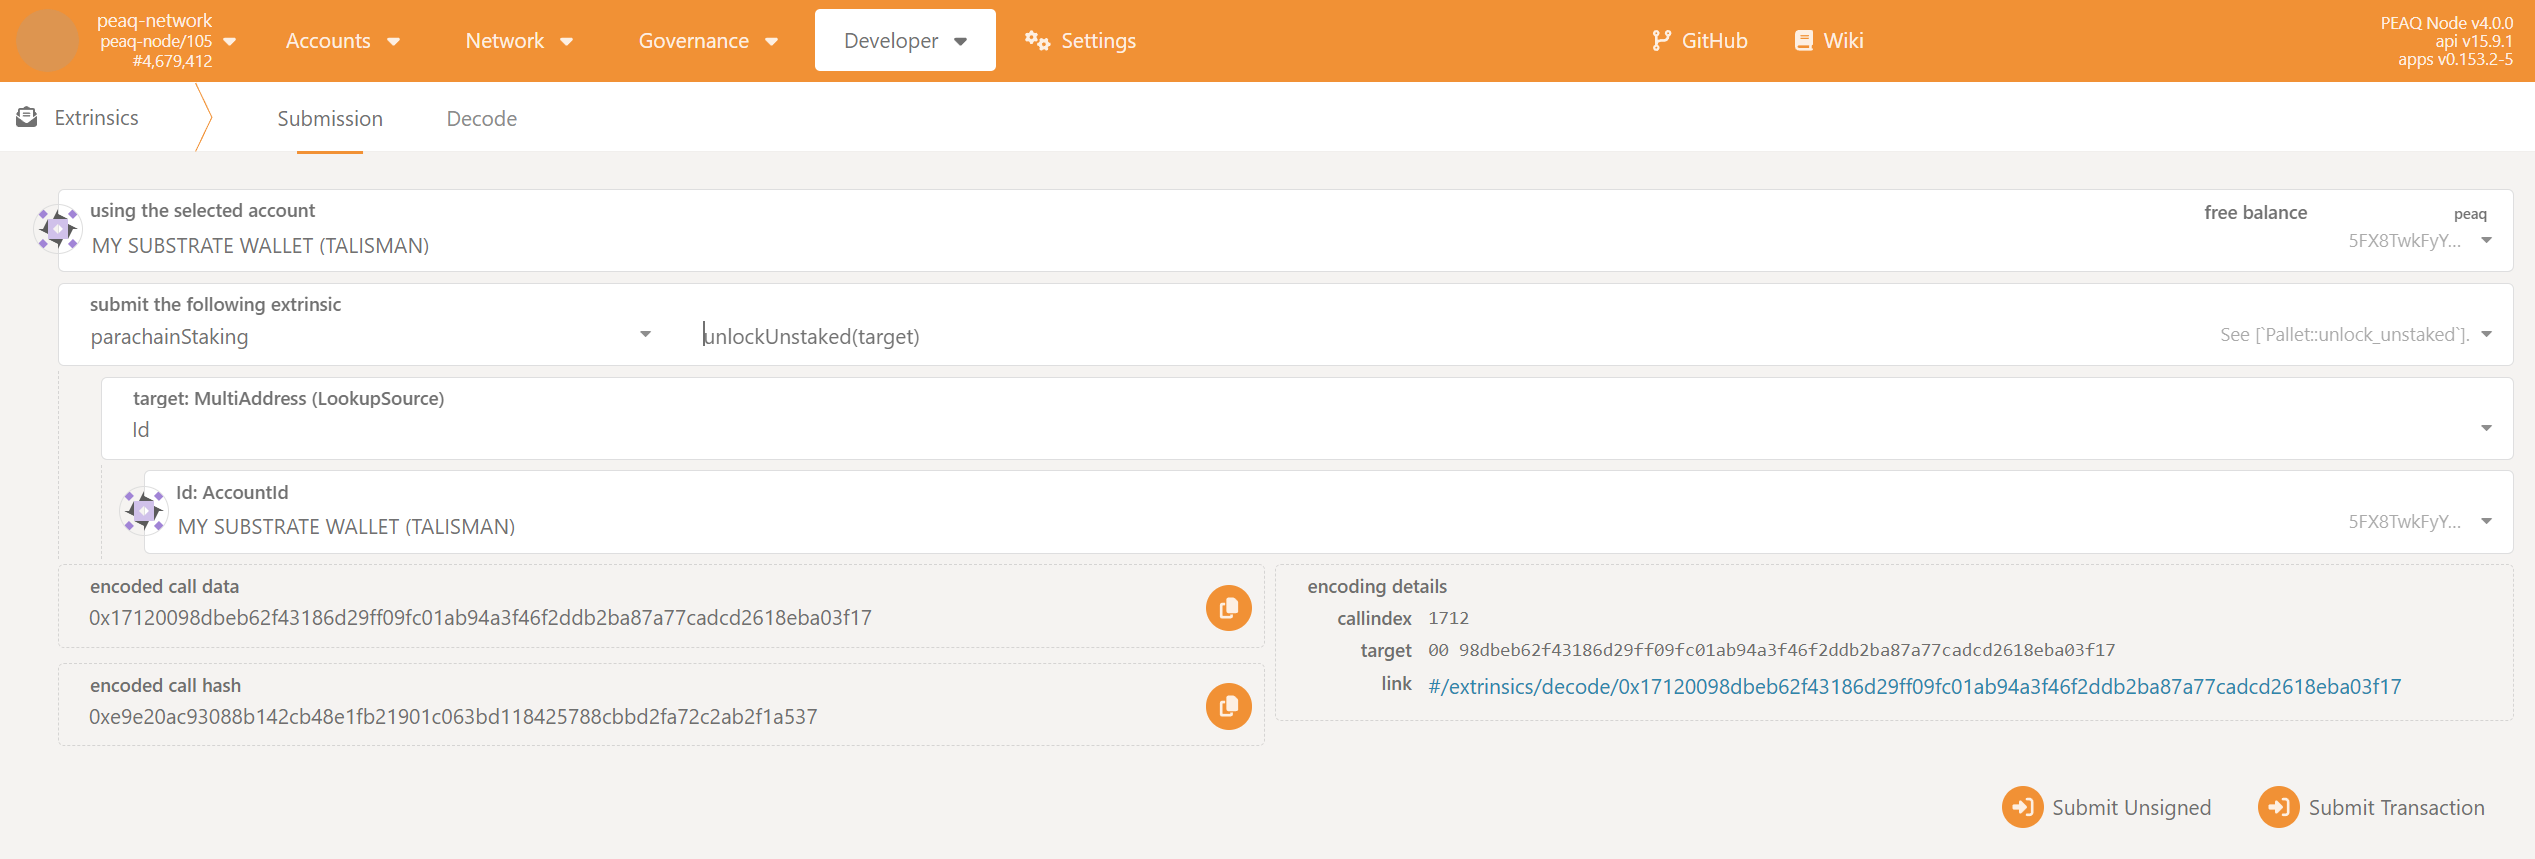The image size is (2535, 859).
Task: Click the GitHub branch icon
Action: tap(1661, 41)
